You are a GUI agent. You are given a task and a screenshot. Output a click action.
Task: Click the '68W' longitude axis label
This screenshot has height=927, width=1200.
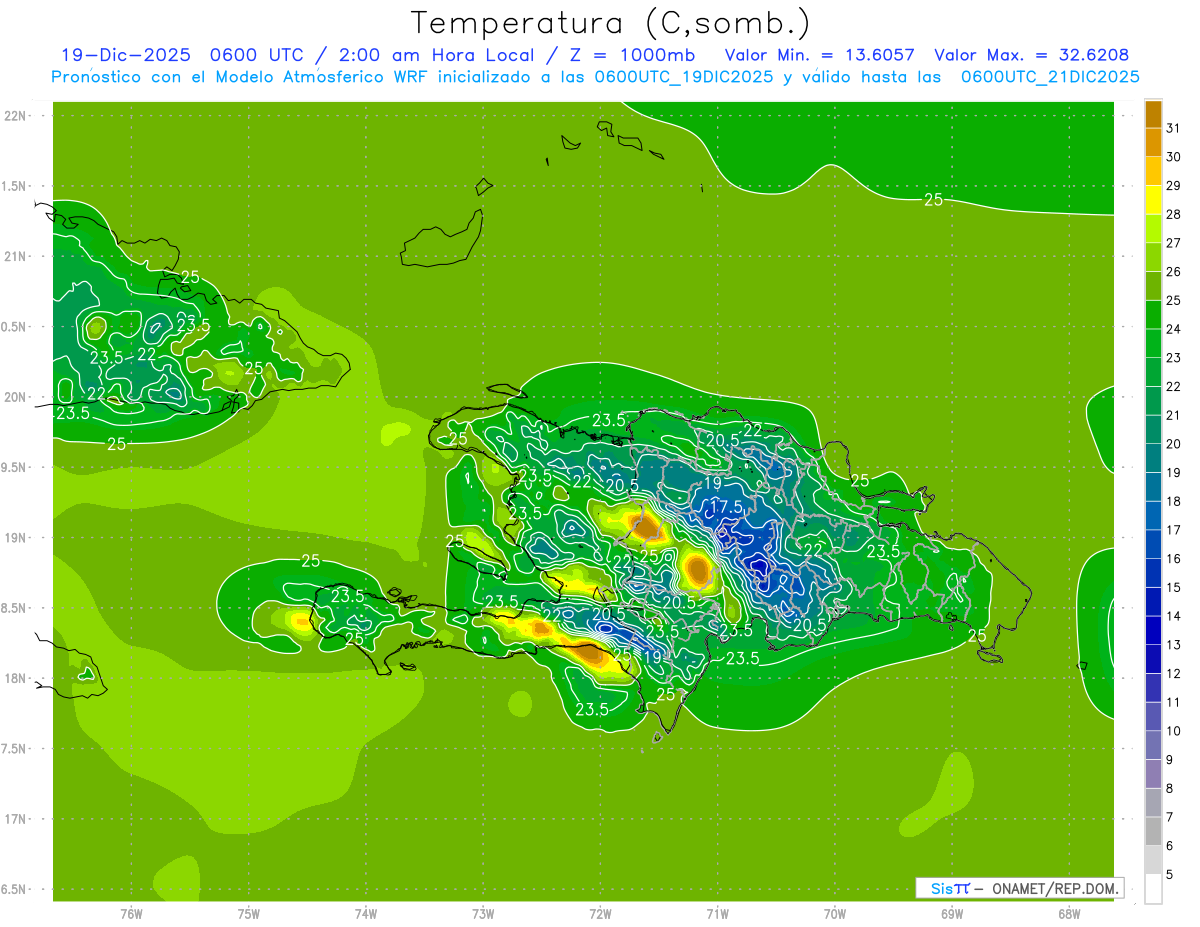pos(1069,913)
